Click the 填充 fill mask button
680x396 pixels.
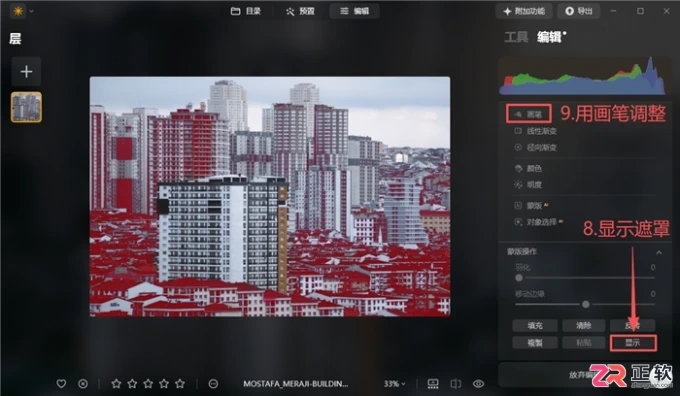[535, 326]
